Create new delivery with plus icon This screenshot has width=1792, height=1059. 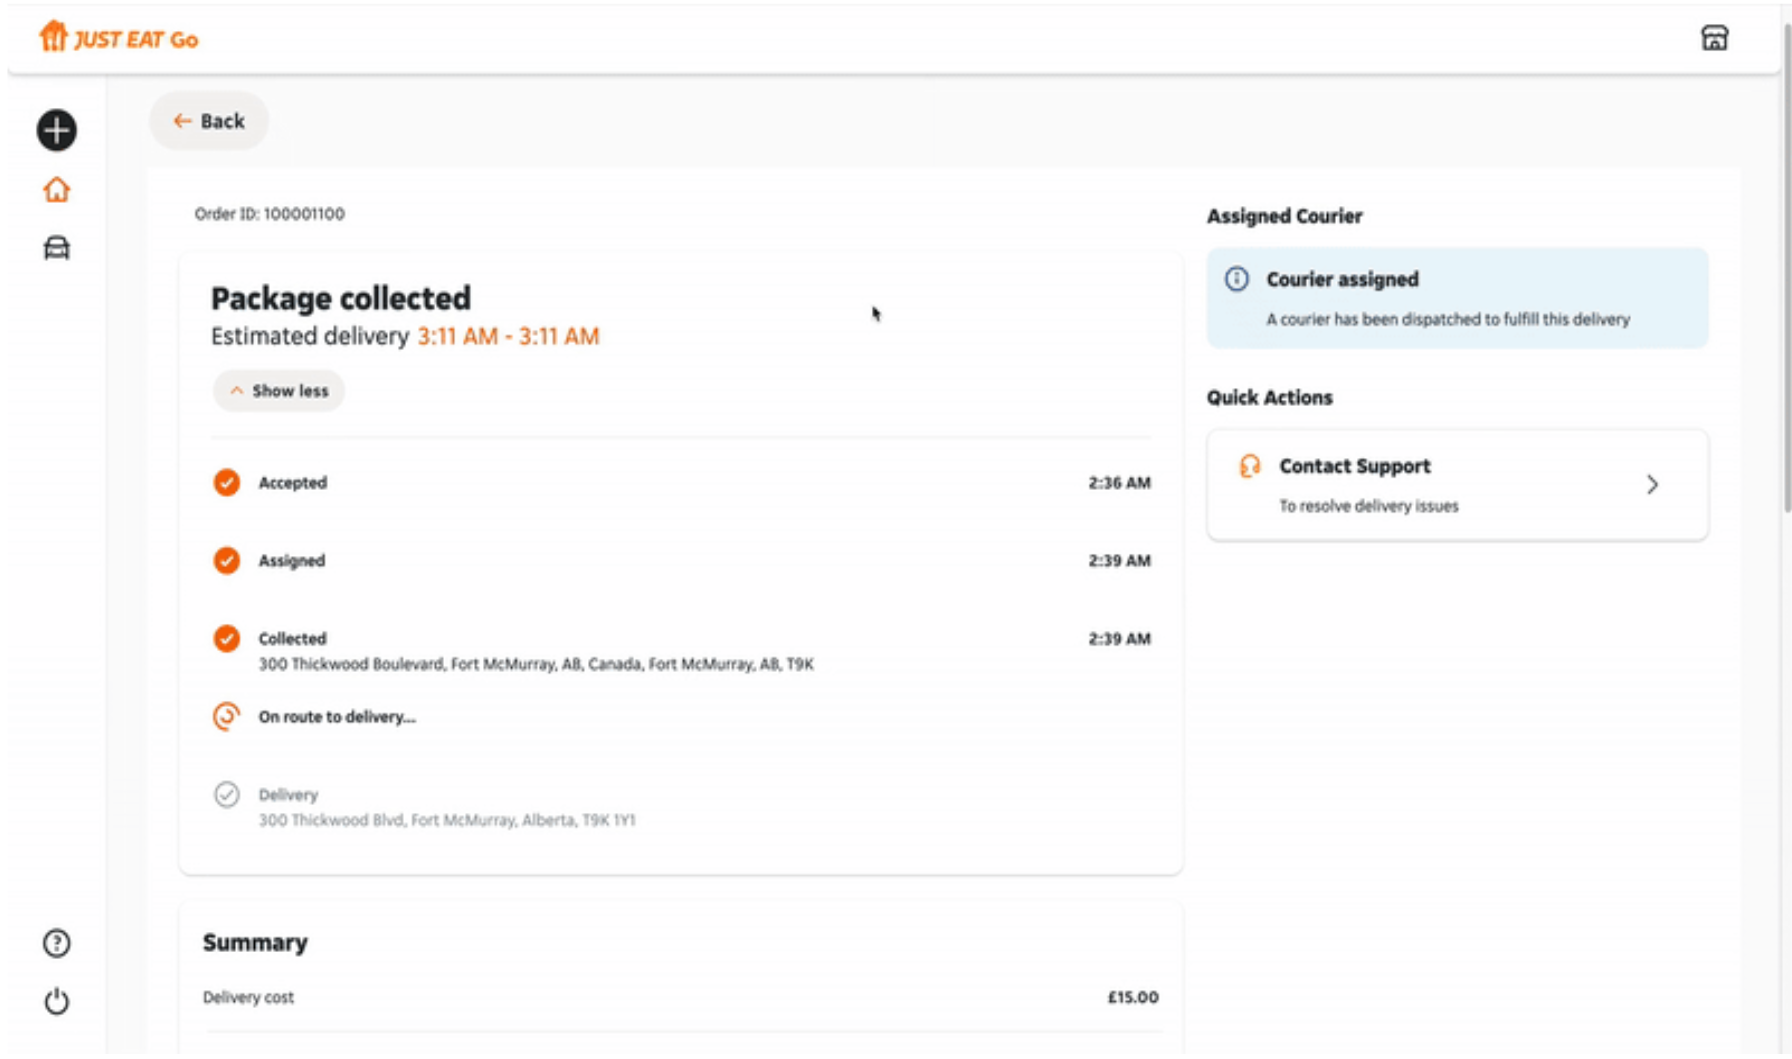click(57, 130)
